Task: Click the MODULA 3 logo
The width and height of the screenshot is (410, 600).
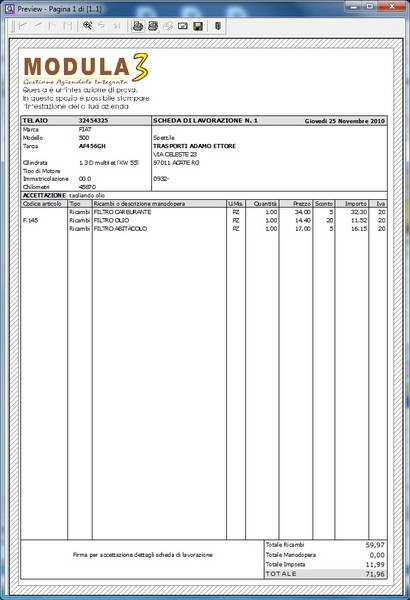Action: (x=86, y=68)
